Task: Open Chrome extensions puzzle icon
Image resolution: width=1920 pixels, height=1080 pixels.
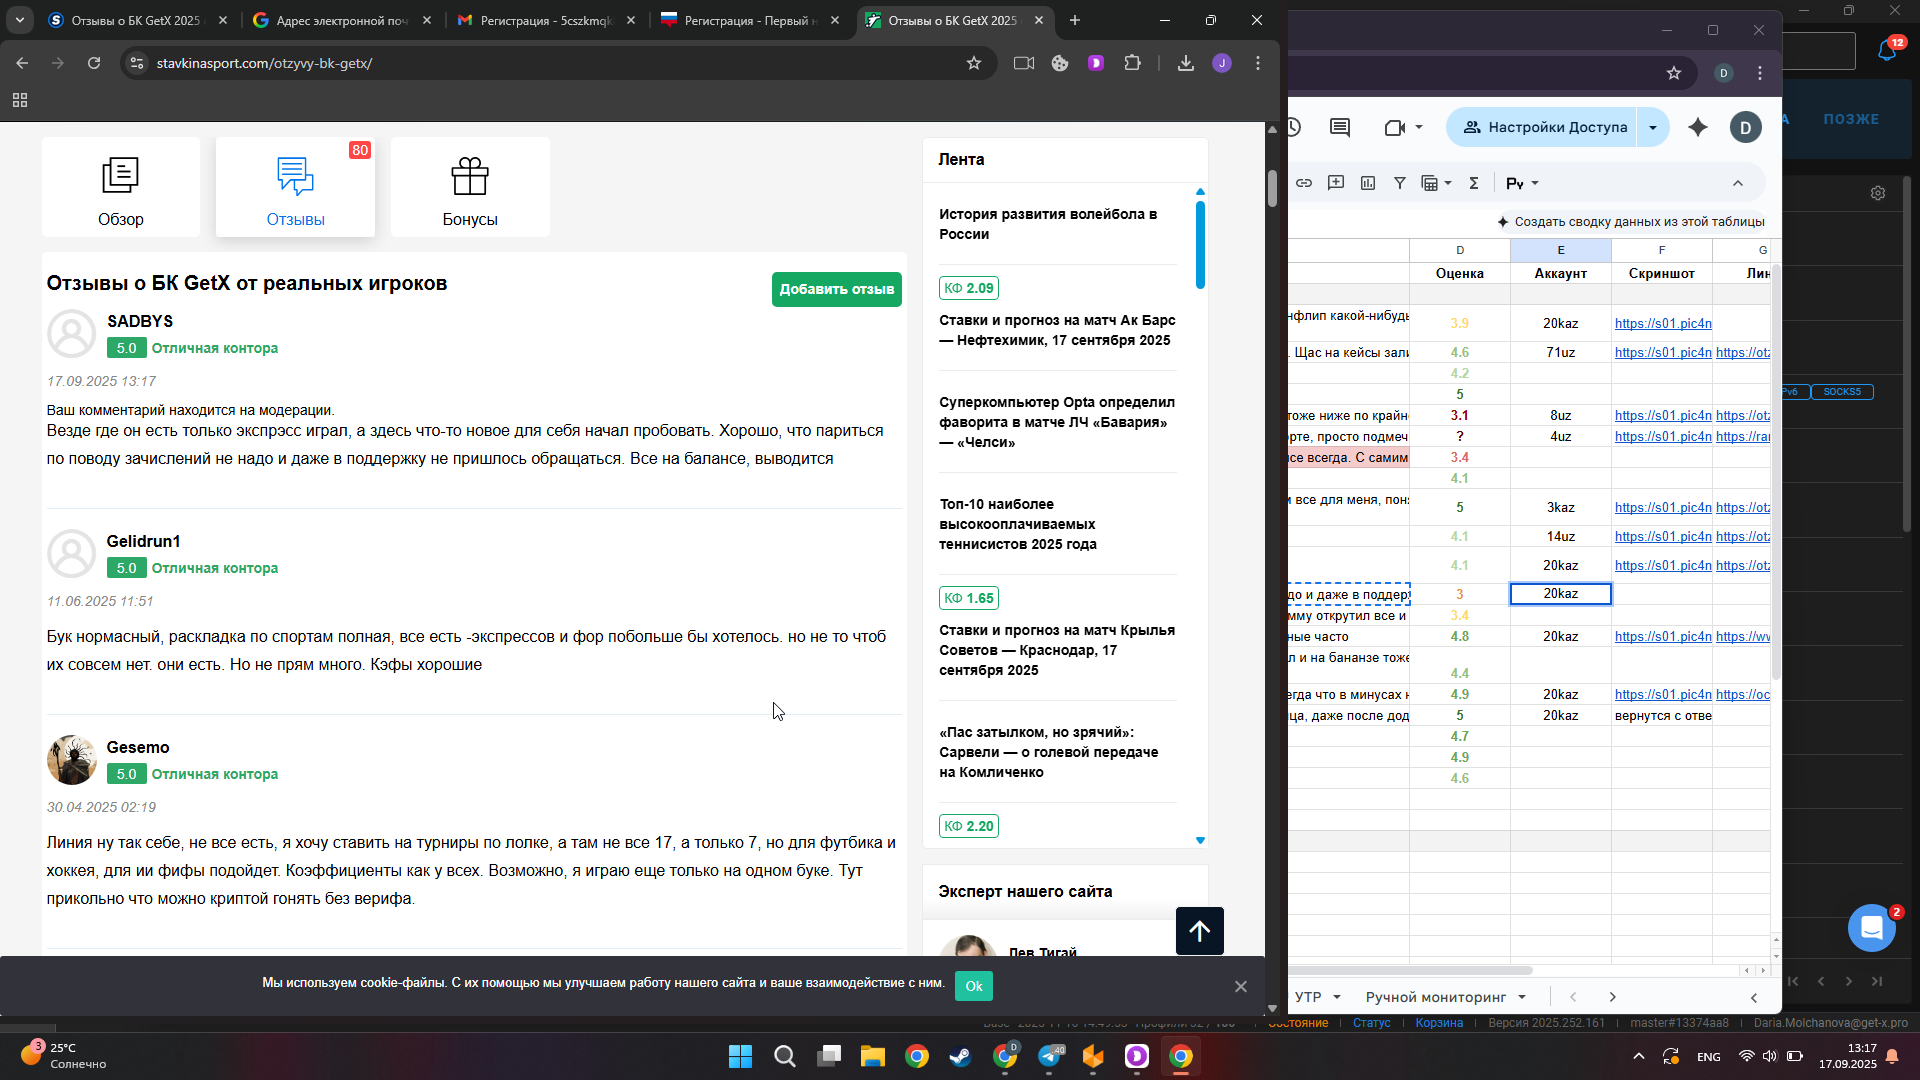Action: tap(1132, 63)
